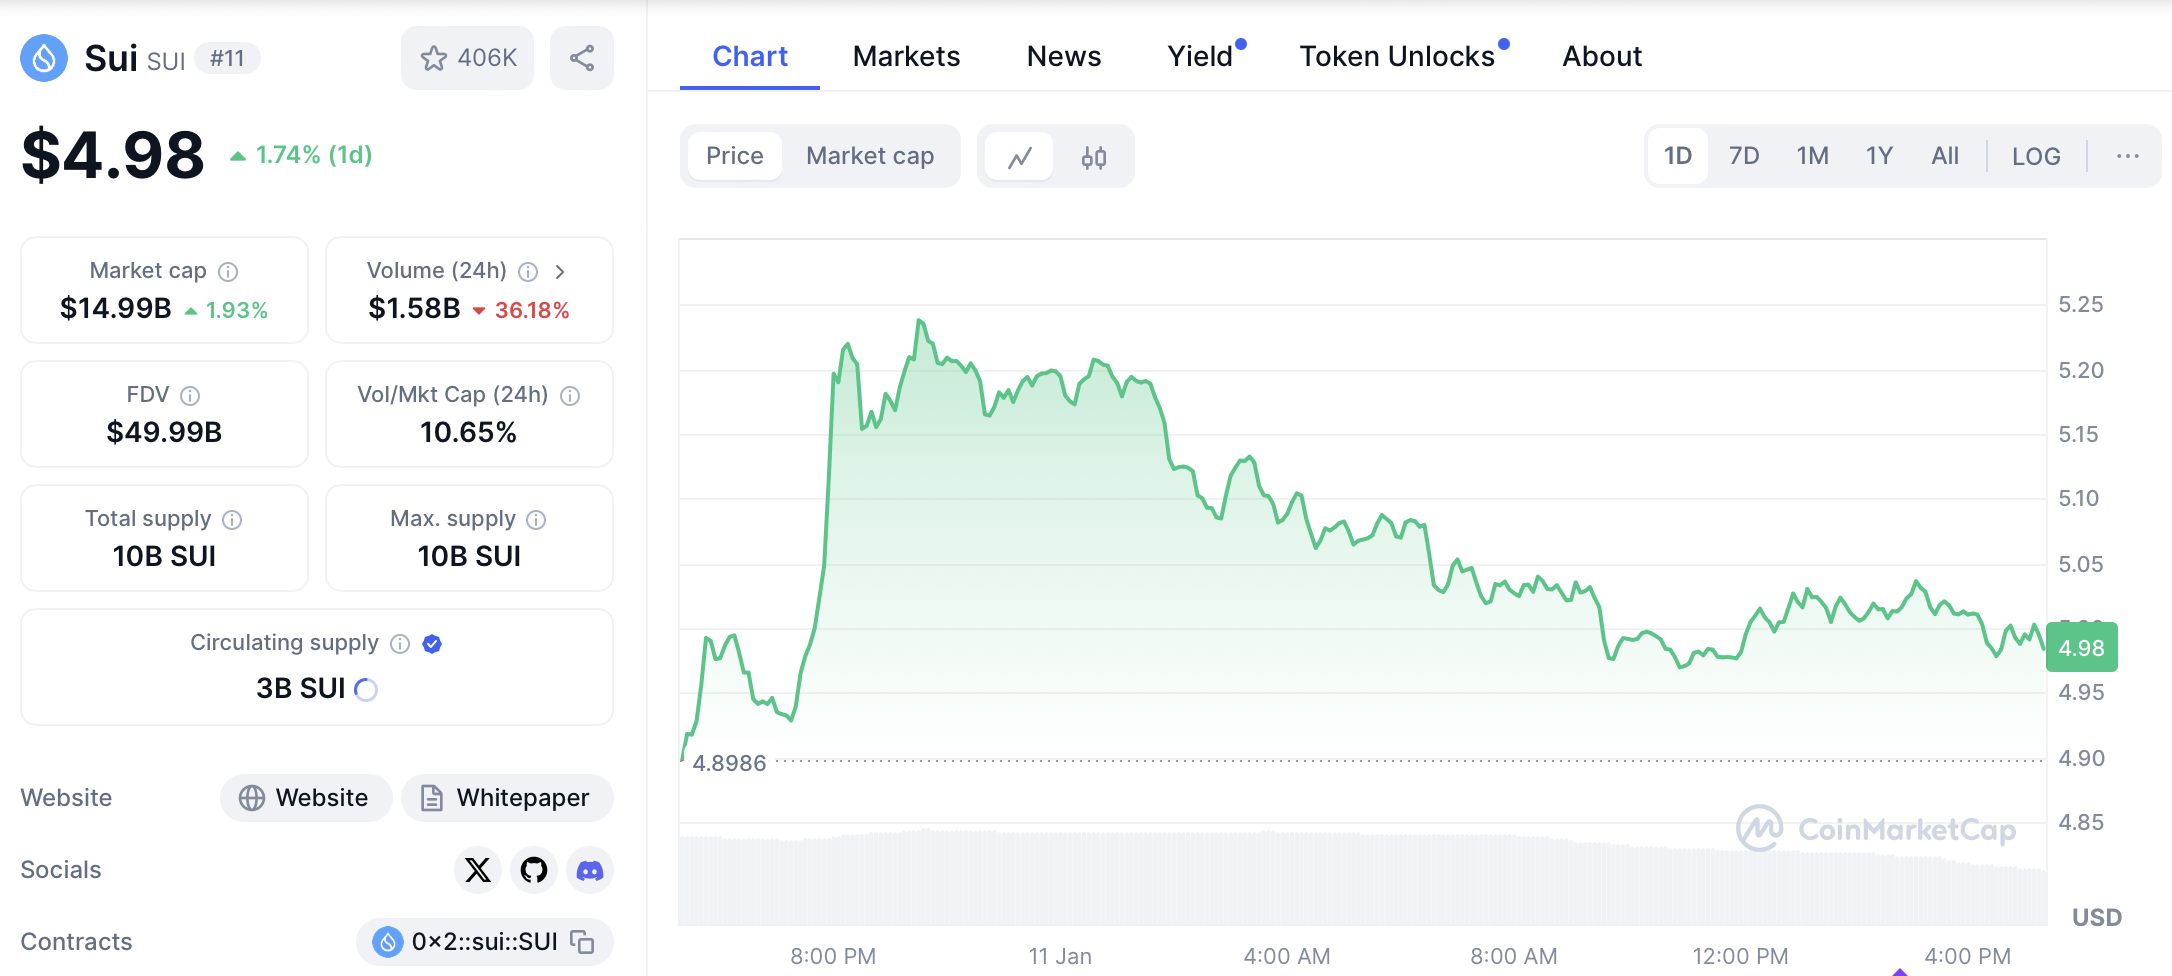The width and height of the screenshot is (2172, 976).
Task: Switch to the Markets tab
Action: tap(906, 56)
